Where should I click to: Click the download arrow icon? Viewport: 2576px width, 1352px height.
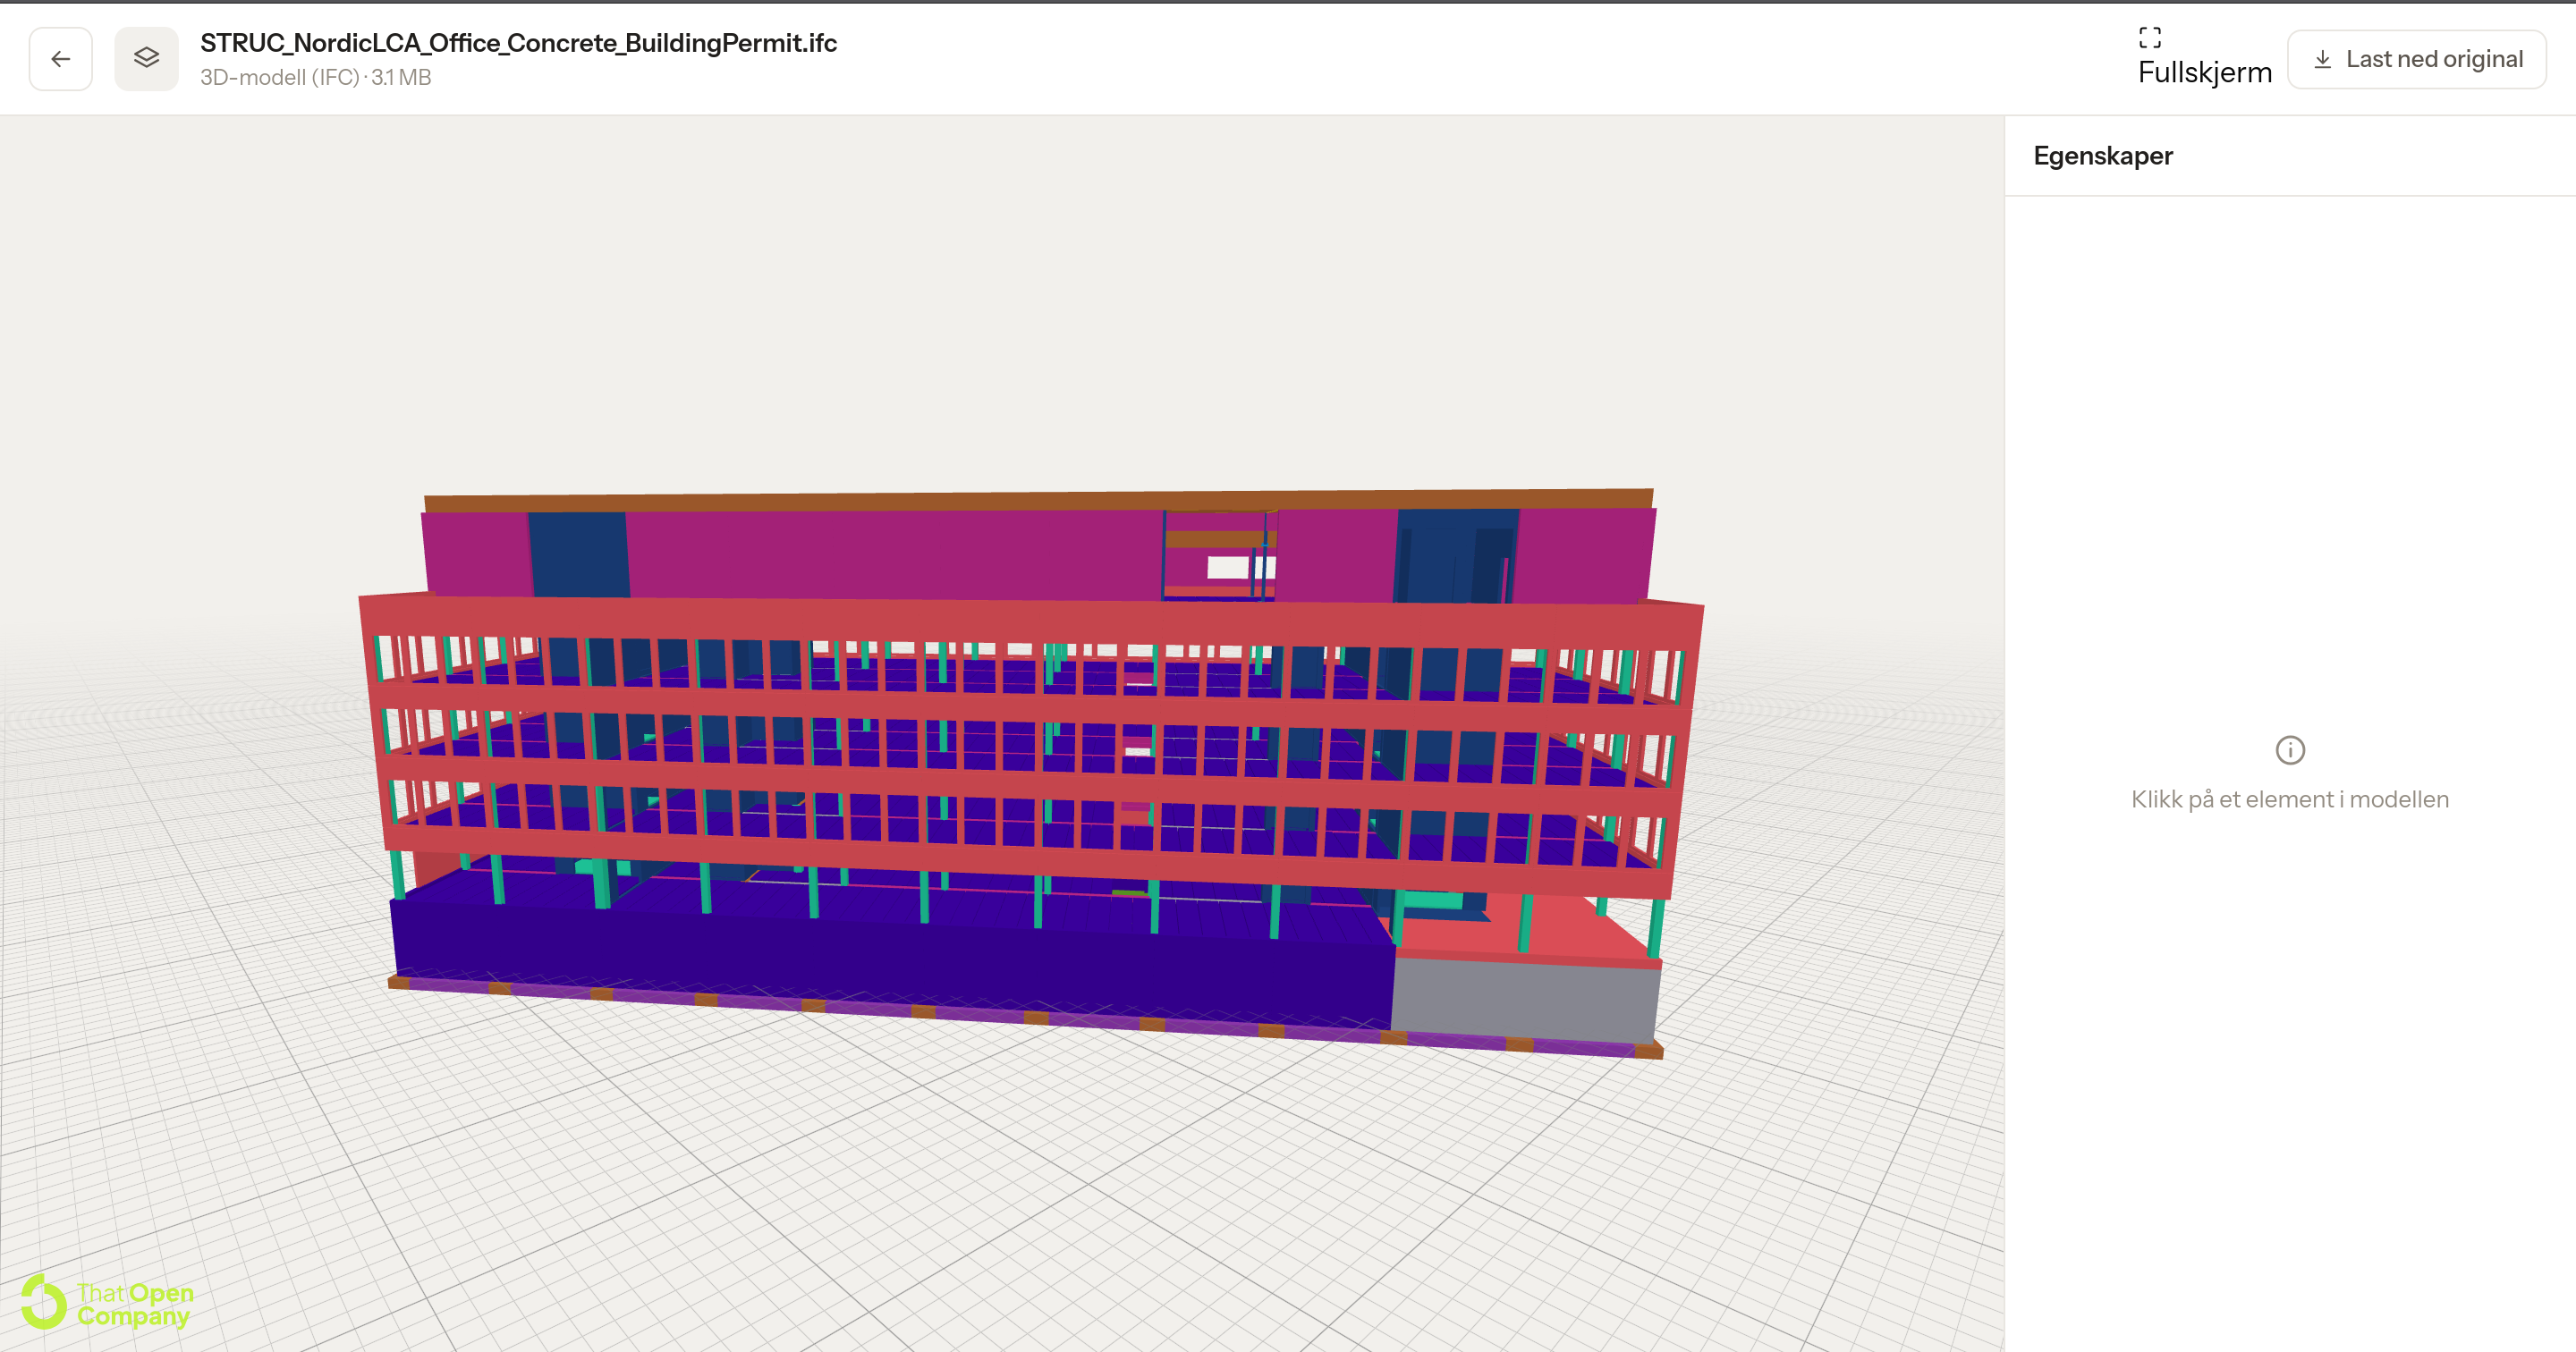(x=2323, y=59)
